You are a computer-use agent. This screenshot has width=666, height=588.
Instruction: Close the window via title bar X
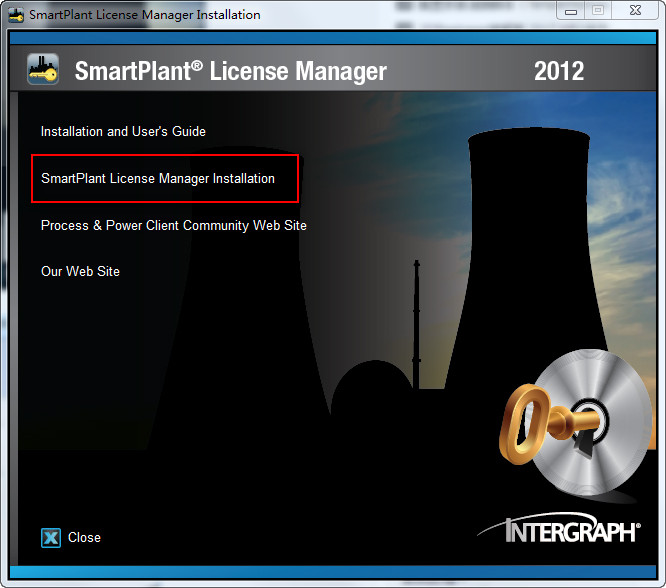click(635, 11)
